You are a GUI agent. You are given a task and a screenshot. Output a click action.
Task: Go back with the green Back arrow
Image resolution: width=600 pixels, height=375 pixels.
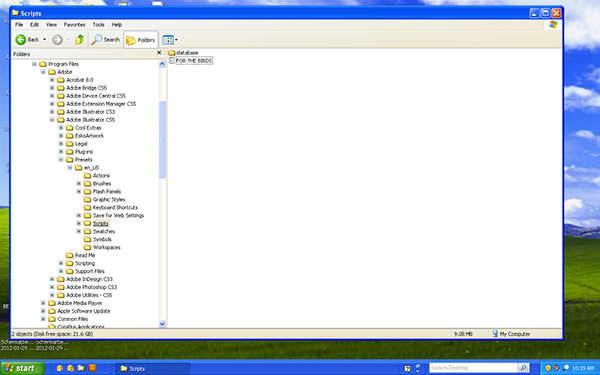pyautogui.click(x=21, y=39)
